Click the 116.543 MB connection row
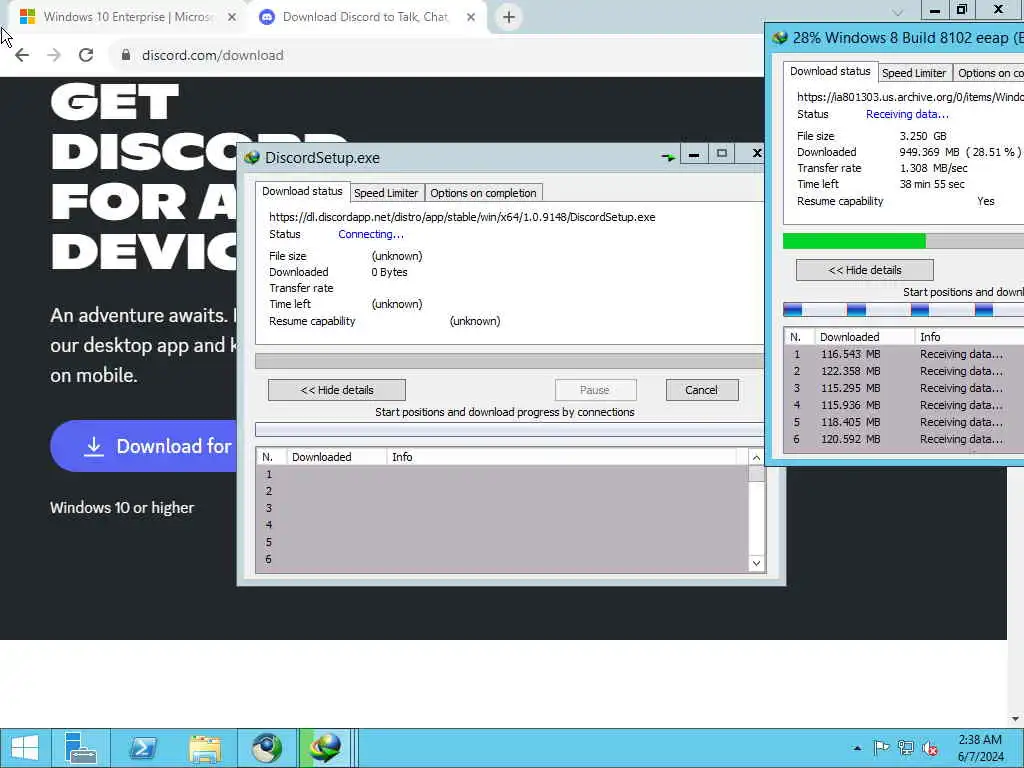Viewport: 1024px width, 768px height. 904,354
